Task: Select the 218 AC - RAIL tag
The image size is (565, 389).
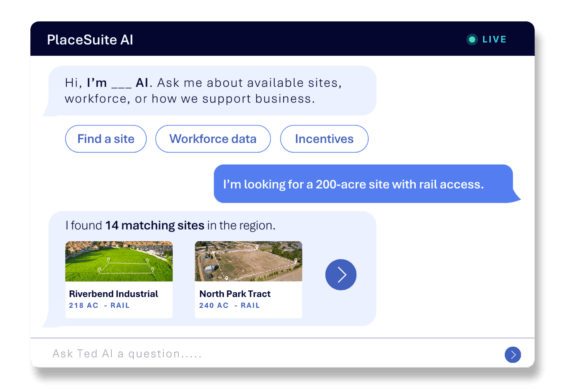Action: [99, 305]
